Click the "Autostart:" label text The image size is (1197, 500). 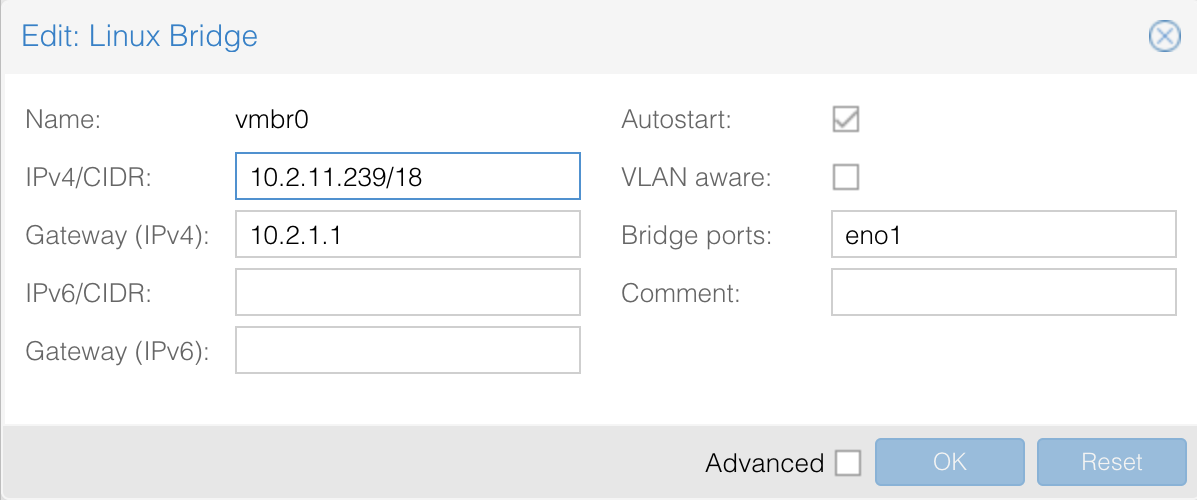tap(676, 120)
